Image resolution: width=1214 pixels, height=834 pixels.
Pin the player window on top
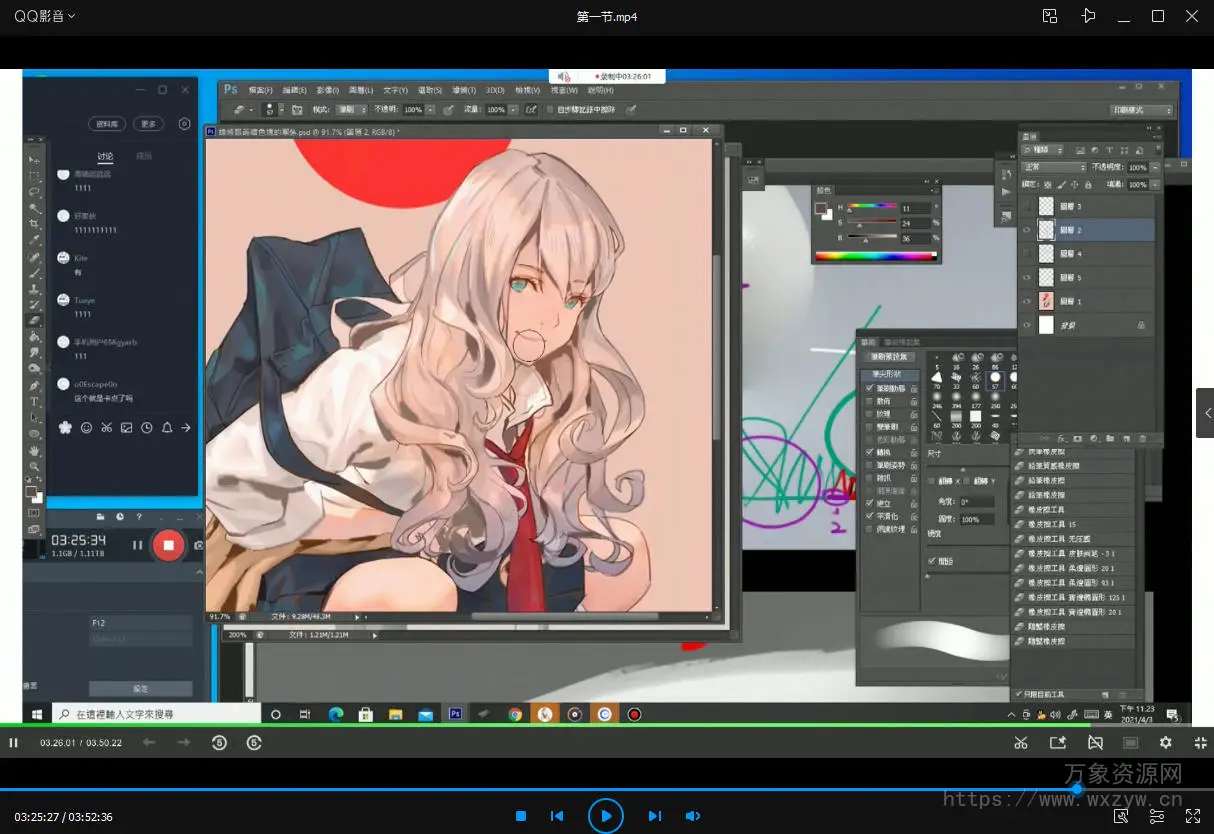coord(1088,16)
